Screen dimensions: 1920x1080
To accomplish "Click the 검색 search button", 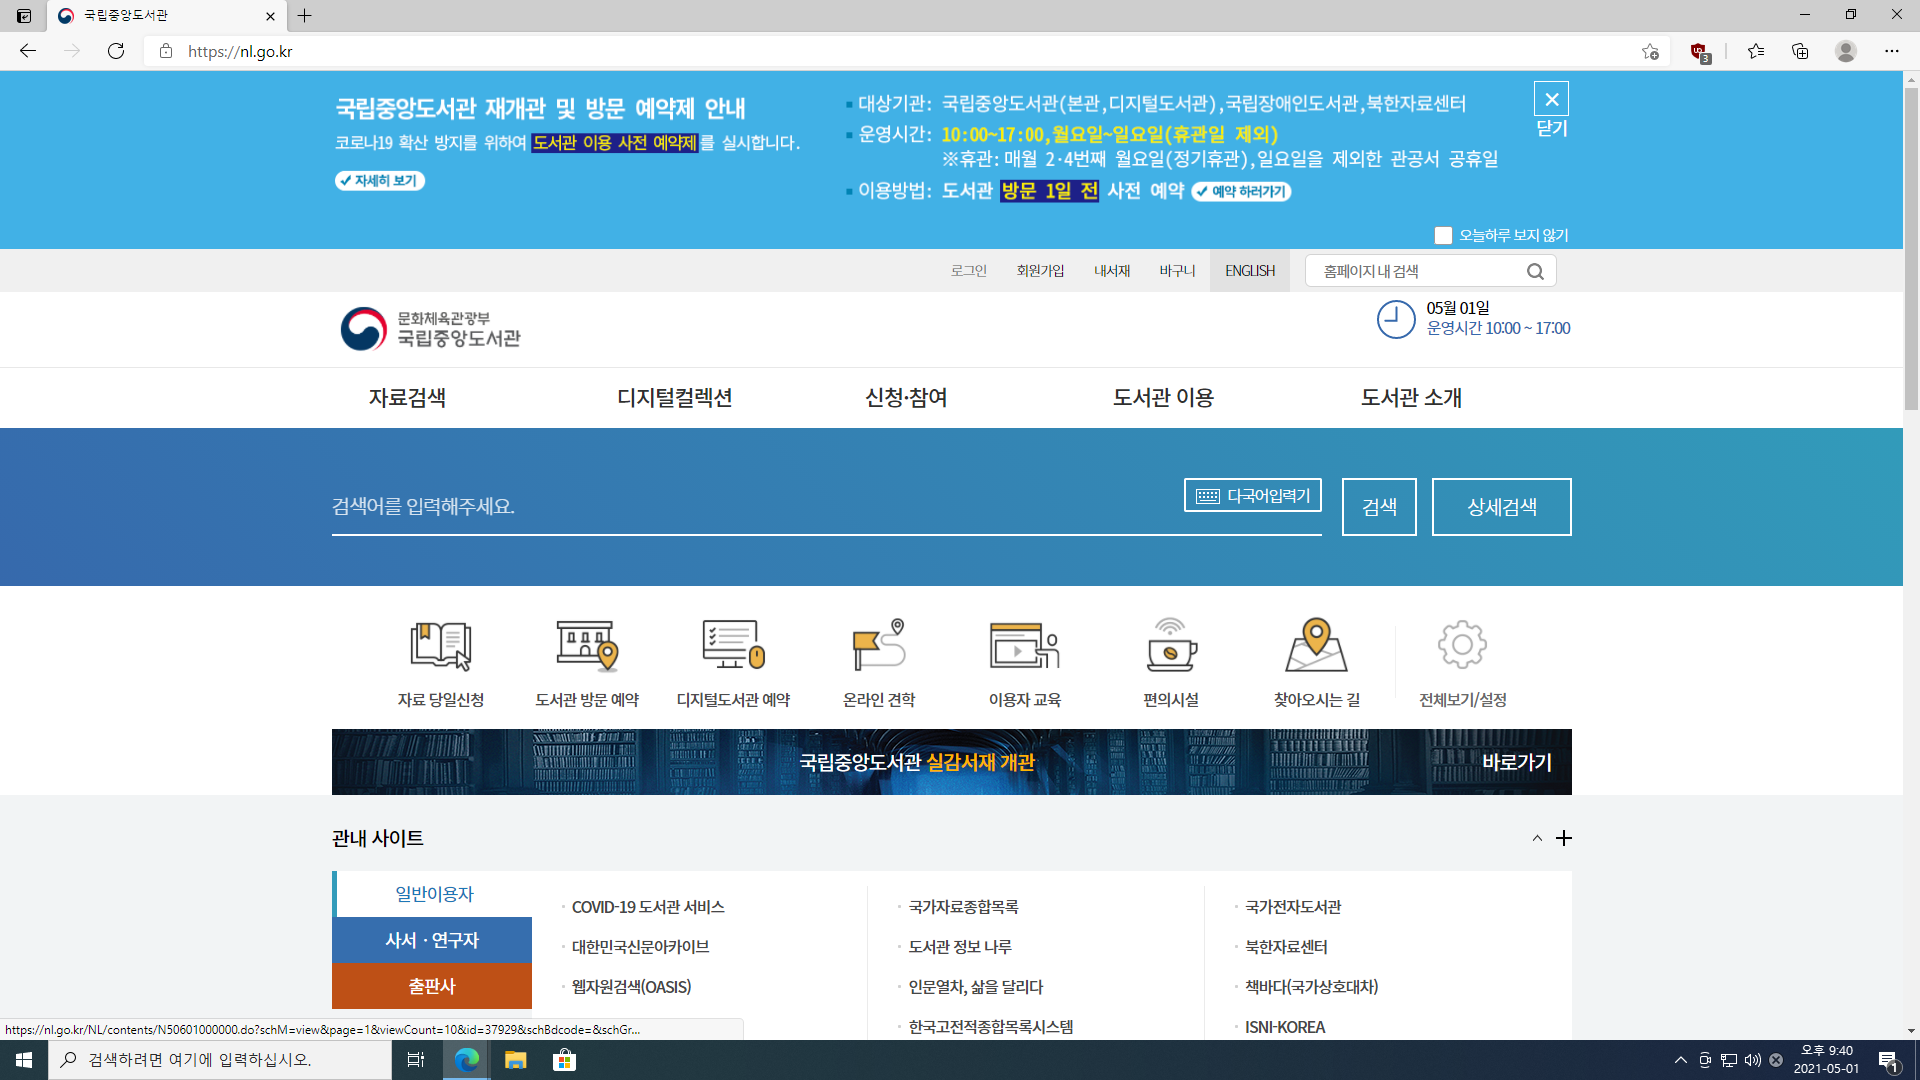I will pos(1379,507).
